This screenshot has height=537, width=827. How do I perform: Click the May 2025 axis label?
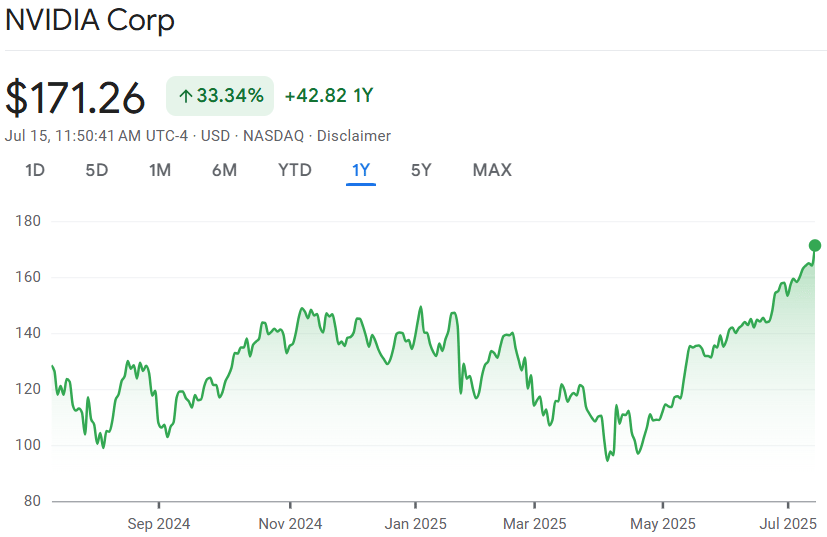[x=662, y=524]
